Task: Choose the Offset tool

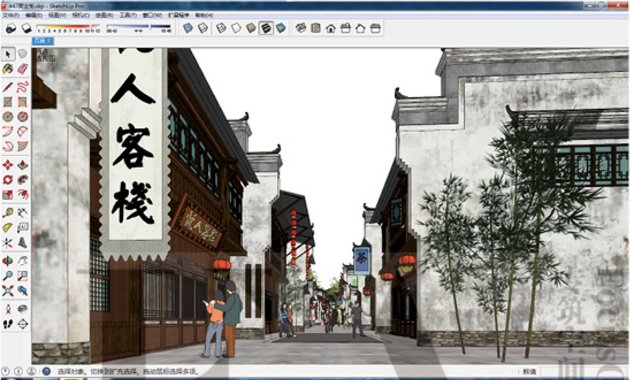Action: (x=22, y=195)
